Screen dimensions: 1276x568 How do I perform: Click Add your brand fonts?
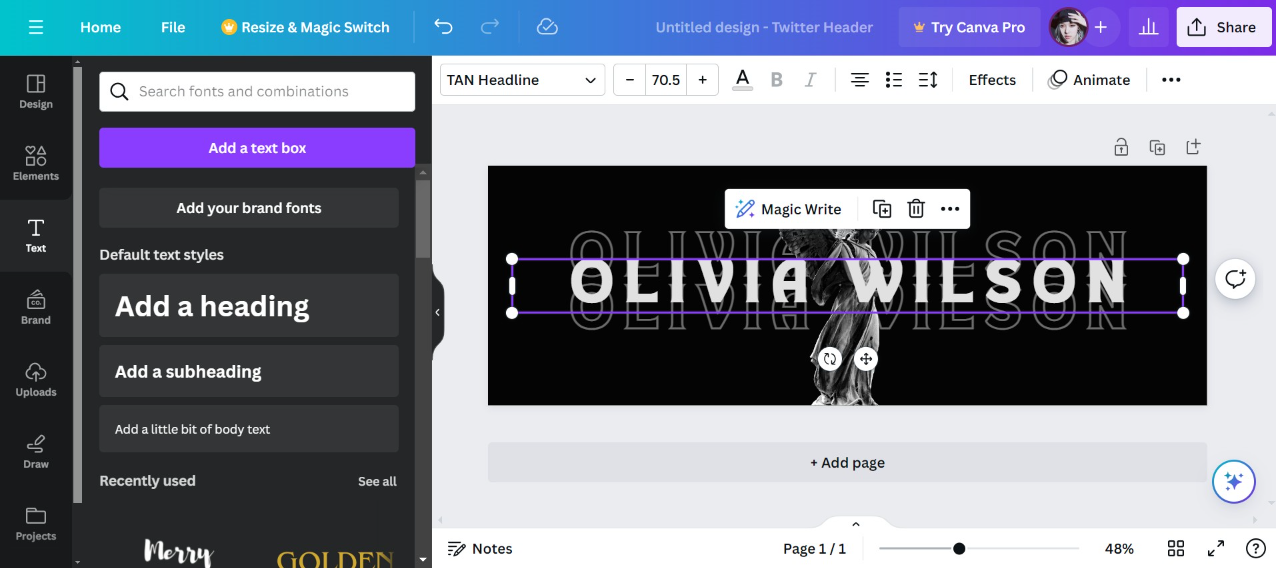(x=249, y=208)
